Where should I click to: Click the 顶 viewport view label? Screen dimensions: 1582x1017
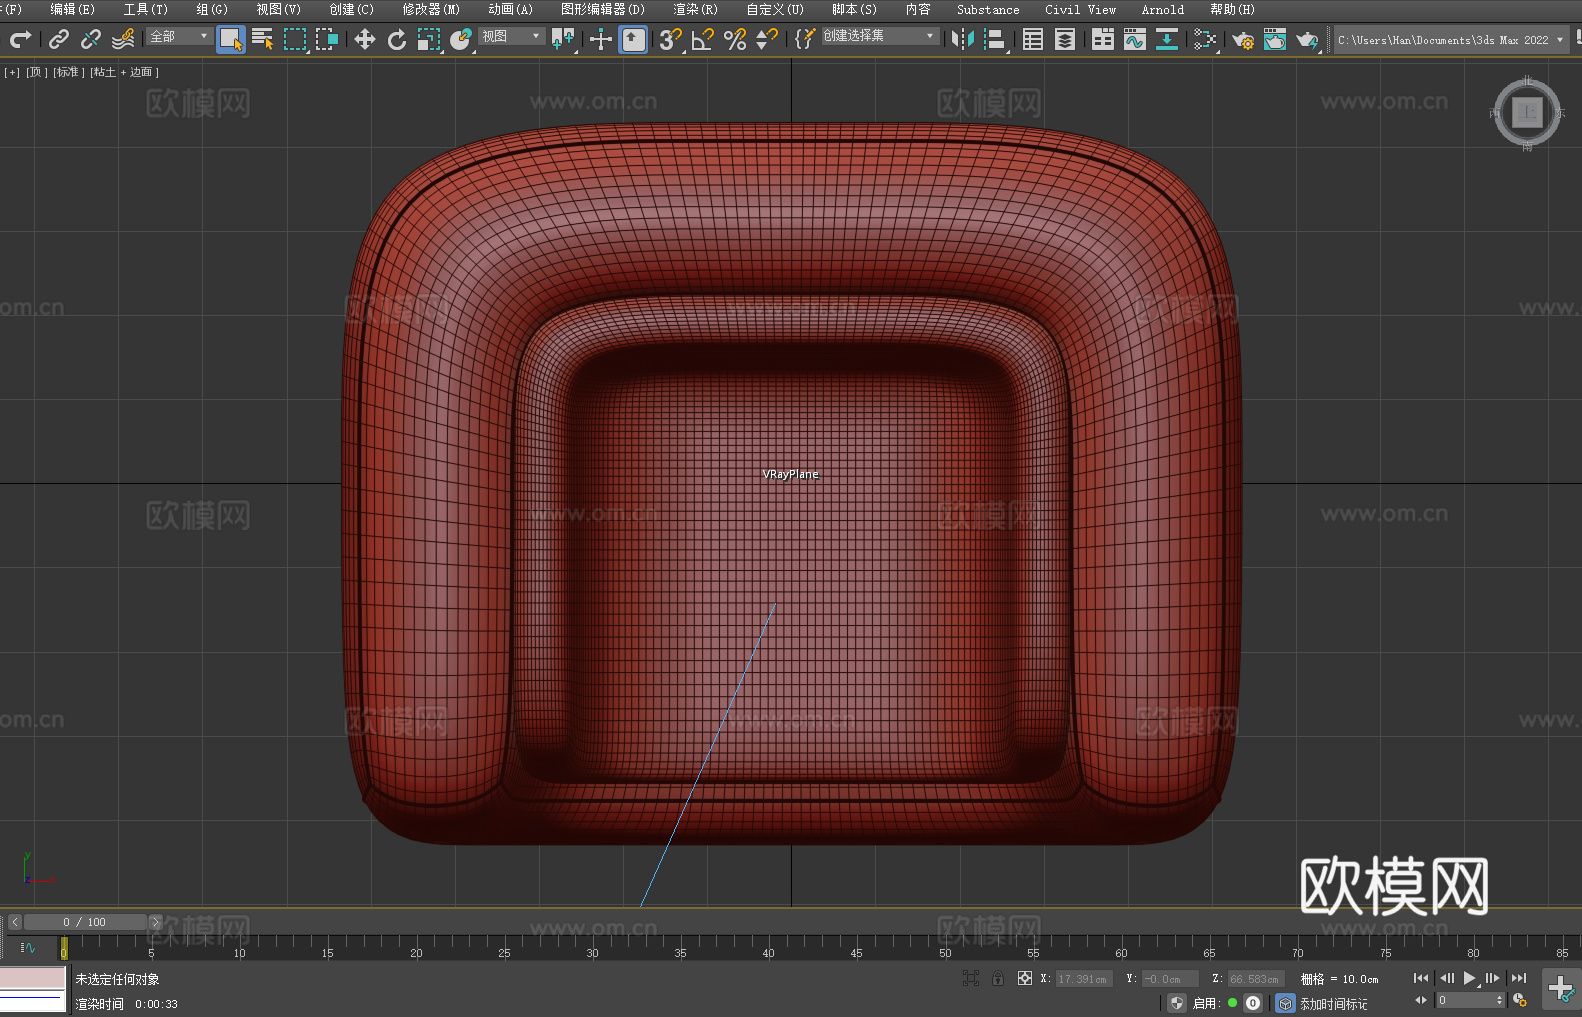tap(35, 72)
